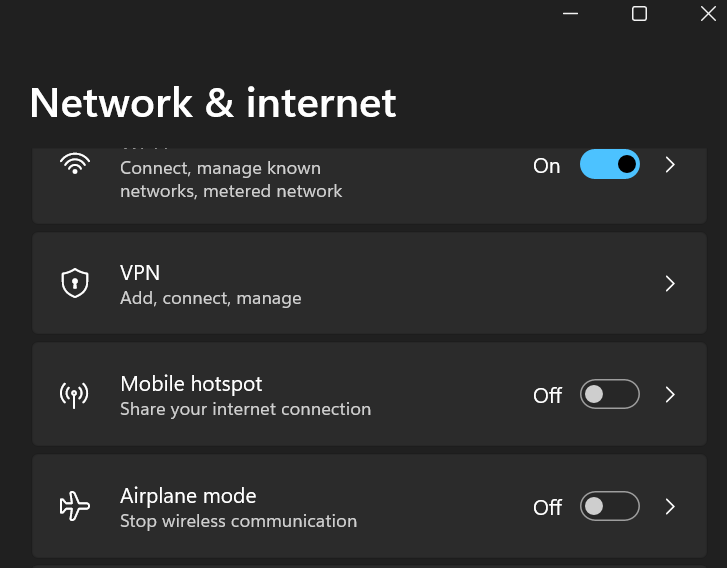Turn off the Wi-Fi toggle
Screen dimensions: 727x568
pos(609,165)
